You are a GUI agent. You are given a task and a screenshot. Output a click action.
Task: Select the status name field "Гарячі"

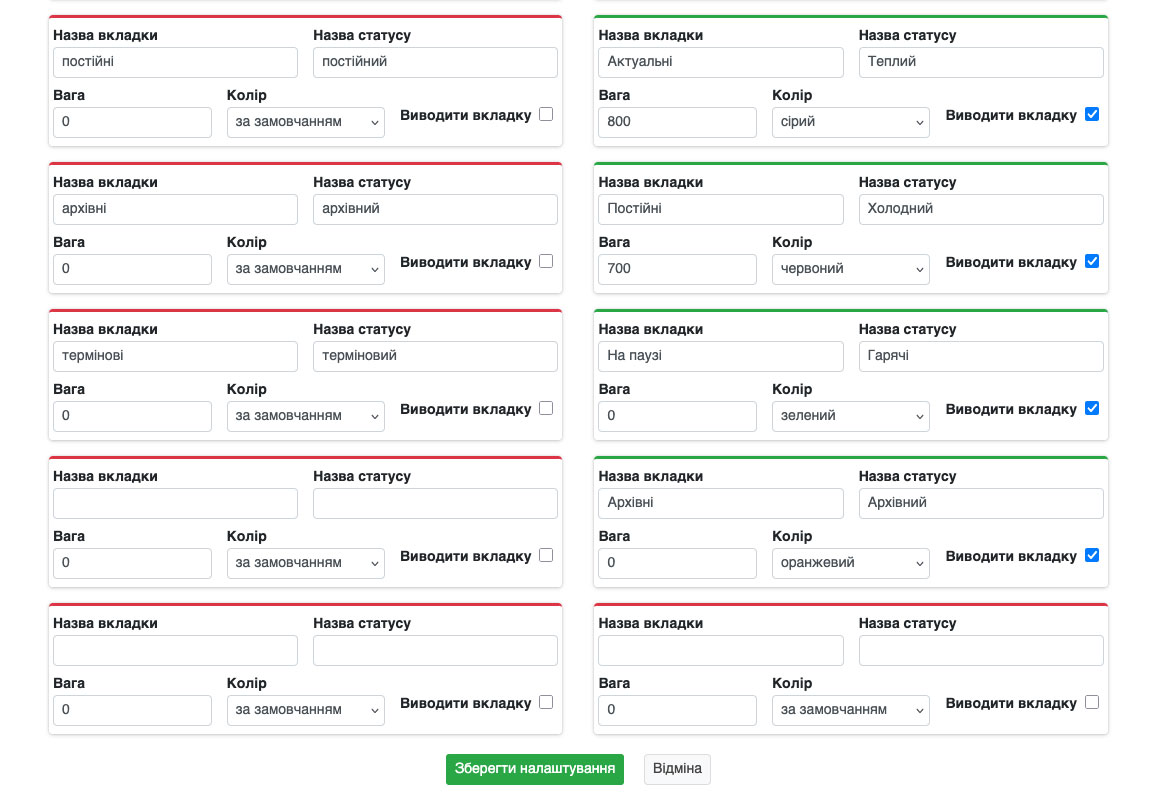[980, 356]
